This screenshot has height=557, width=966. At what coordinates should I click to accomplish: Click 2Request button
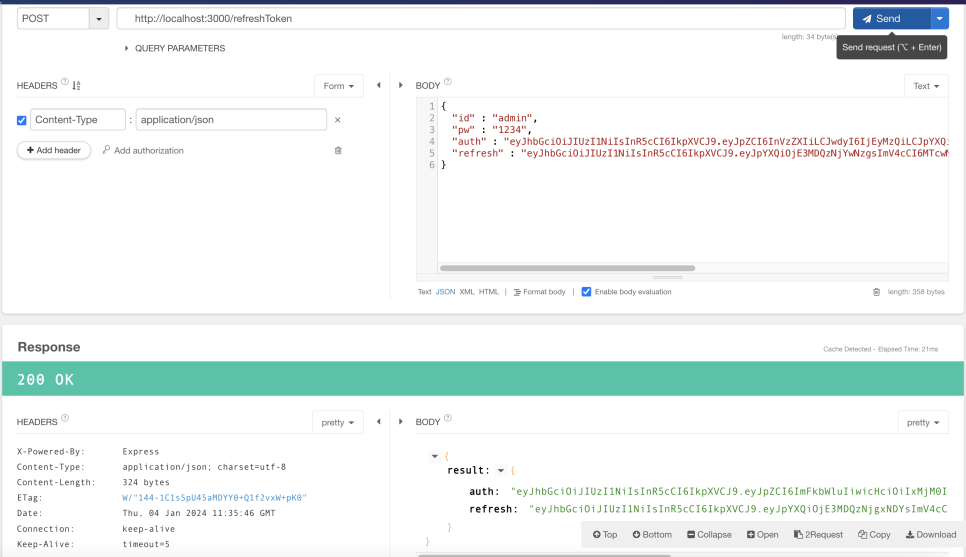pyautogui.click(x=819, y=535)
